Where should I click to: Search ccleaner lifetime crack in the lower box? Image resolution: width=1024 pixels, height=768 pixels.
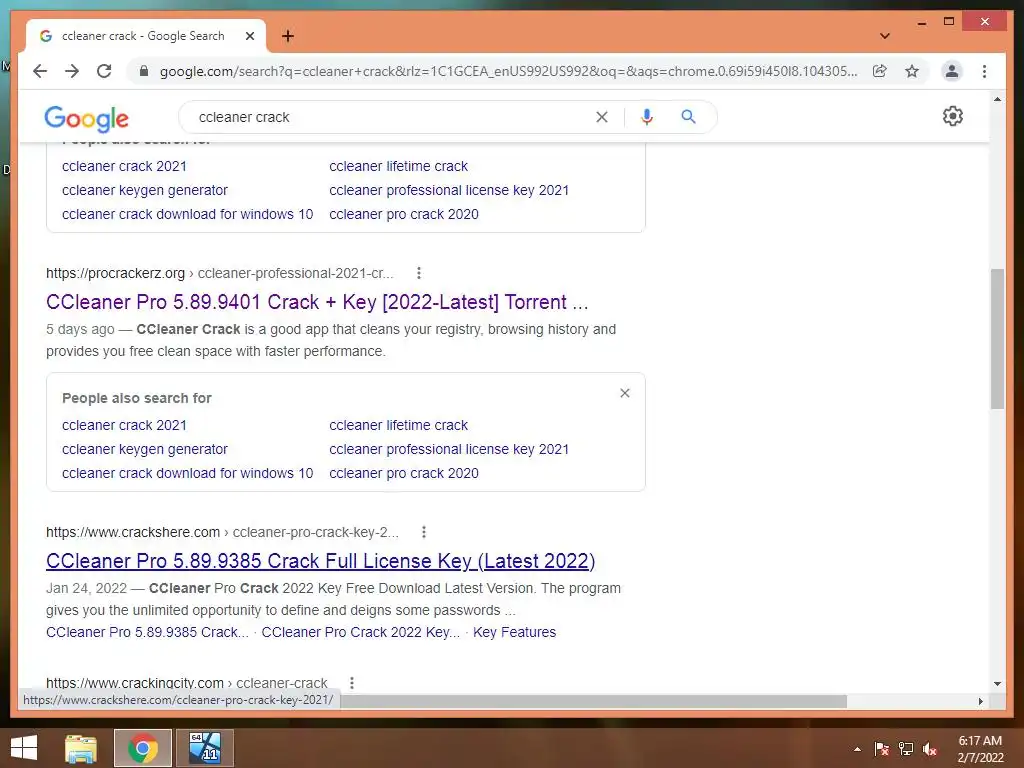click(x=398, y=425)
